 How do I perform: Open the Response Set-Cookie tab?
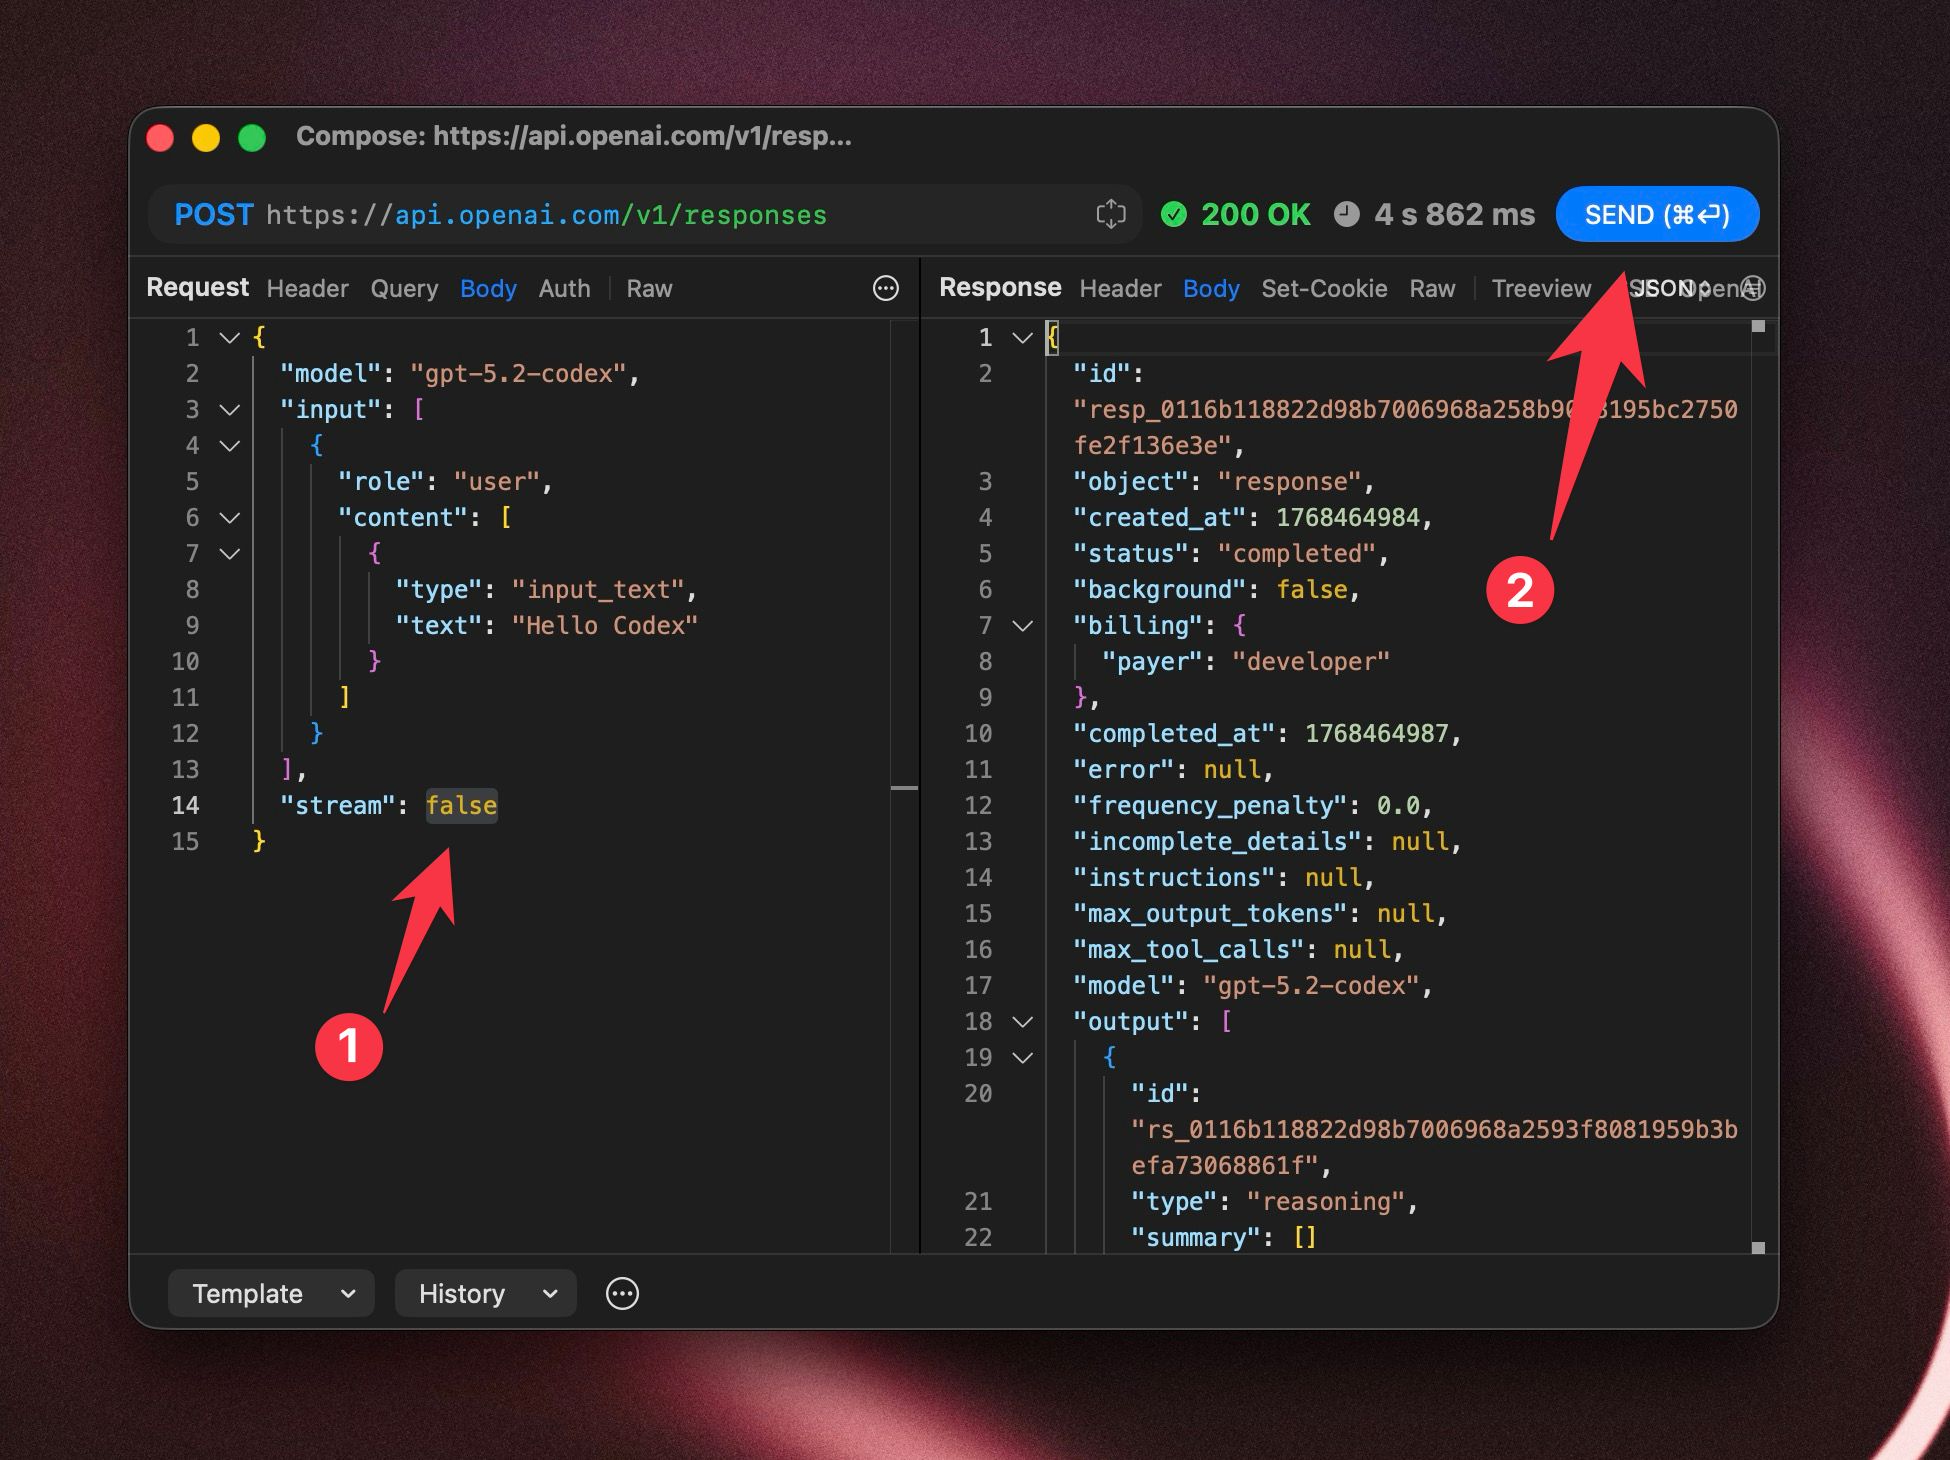(1323, 288)
